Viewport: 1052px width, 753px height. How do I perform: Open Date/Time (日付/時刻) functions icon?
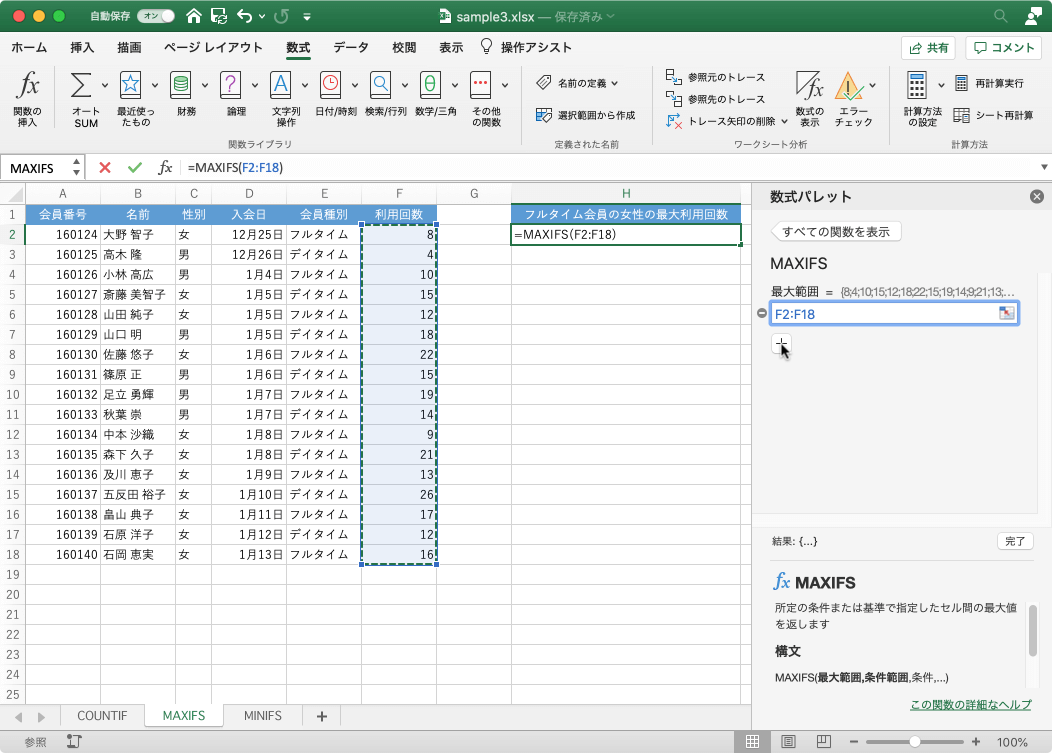coord(330,85)
